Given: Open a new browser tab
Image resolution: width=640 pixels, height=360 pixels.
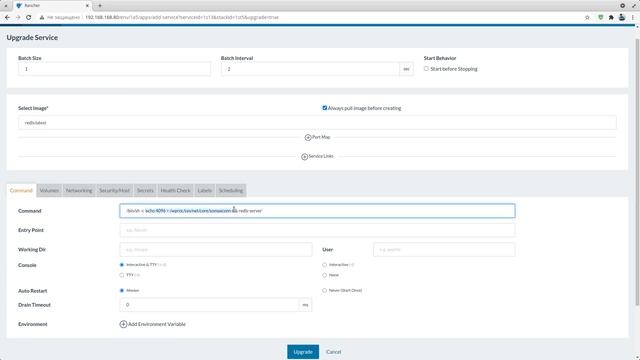Looking at the screenshot, I should [100, 6].
